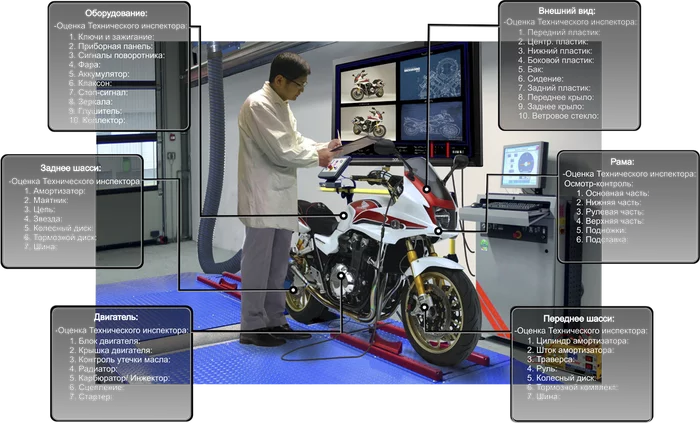Screen dimensions: 700x423
Task: Click "2. Маятник:" item
Action: (x=46, y=200)
